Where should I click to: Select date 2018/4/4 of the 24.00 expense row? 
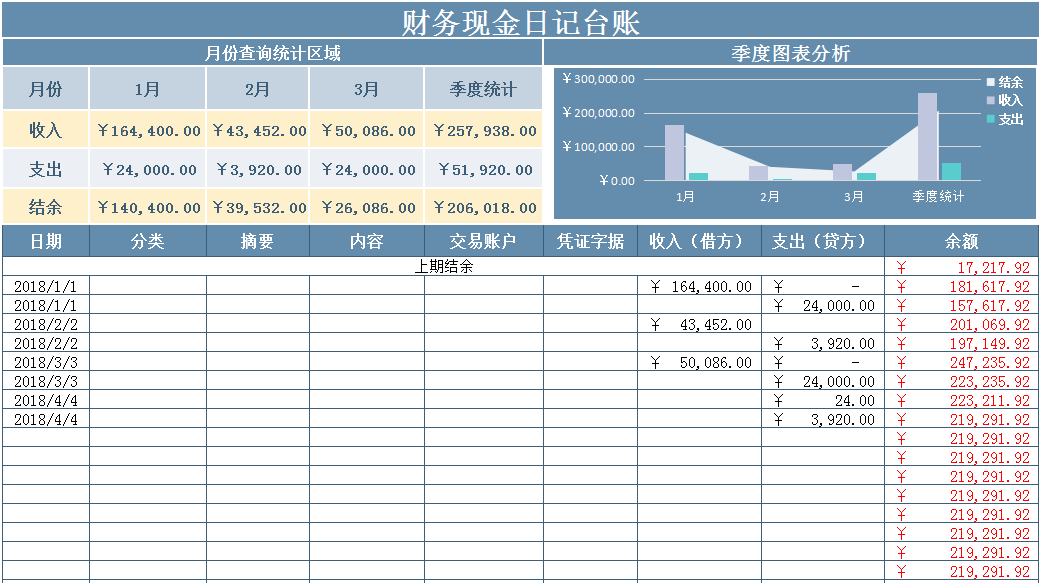tap(45, 401)
